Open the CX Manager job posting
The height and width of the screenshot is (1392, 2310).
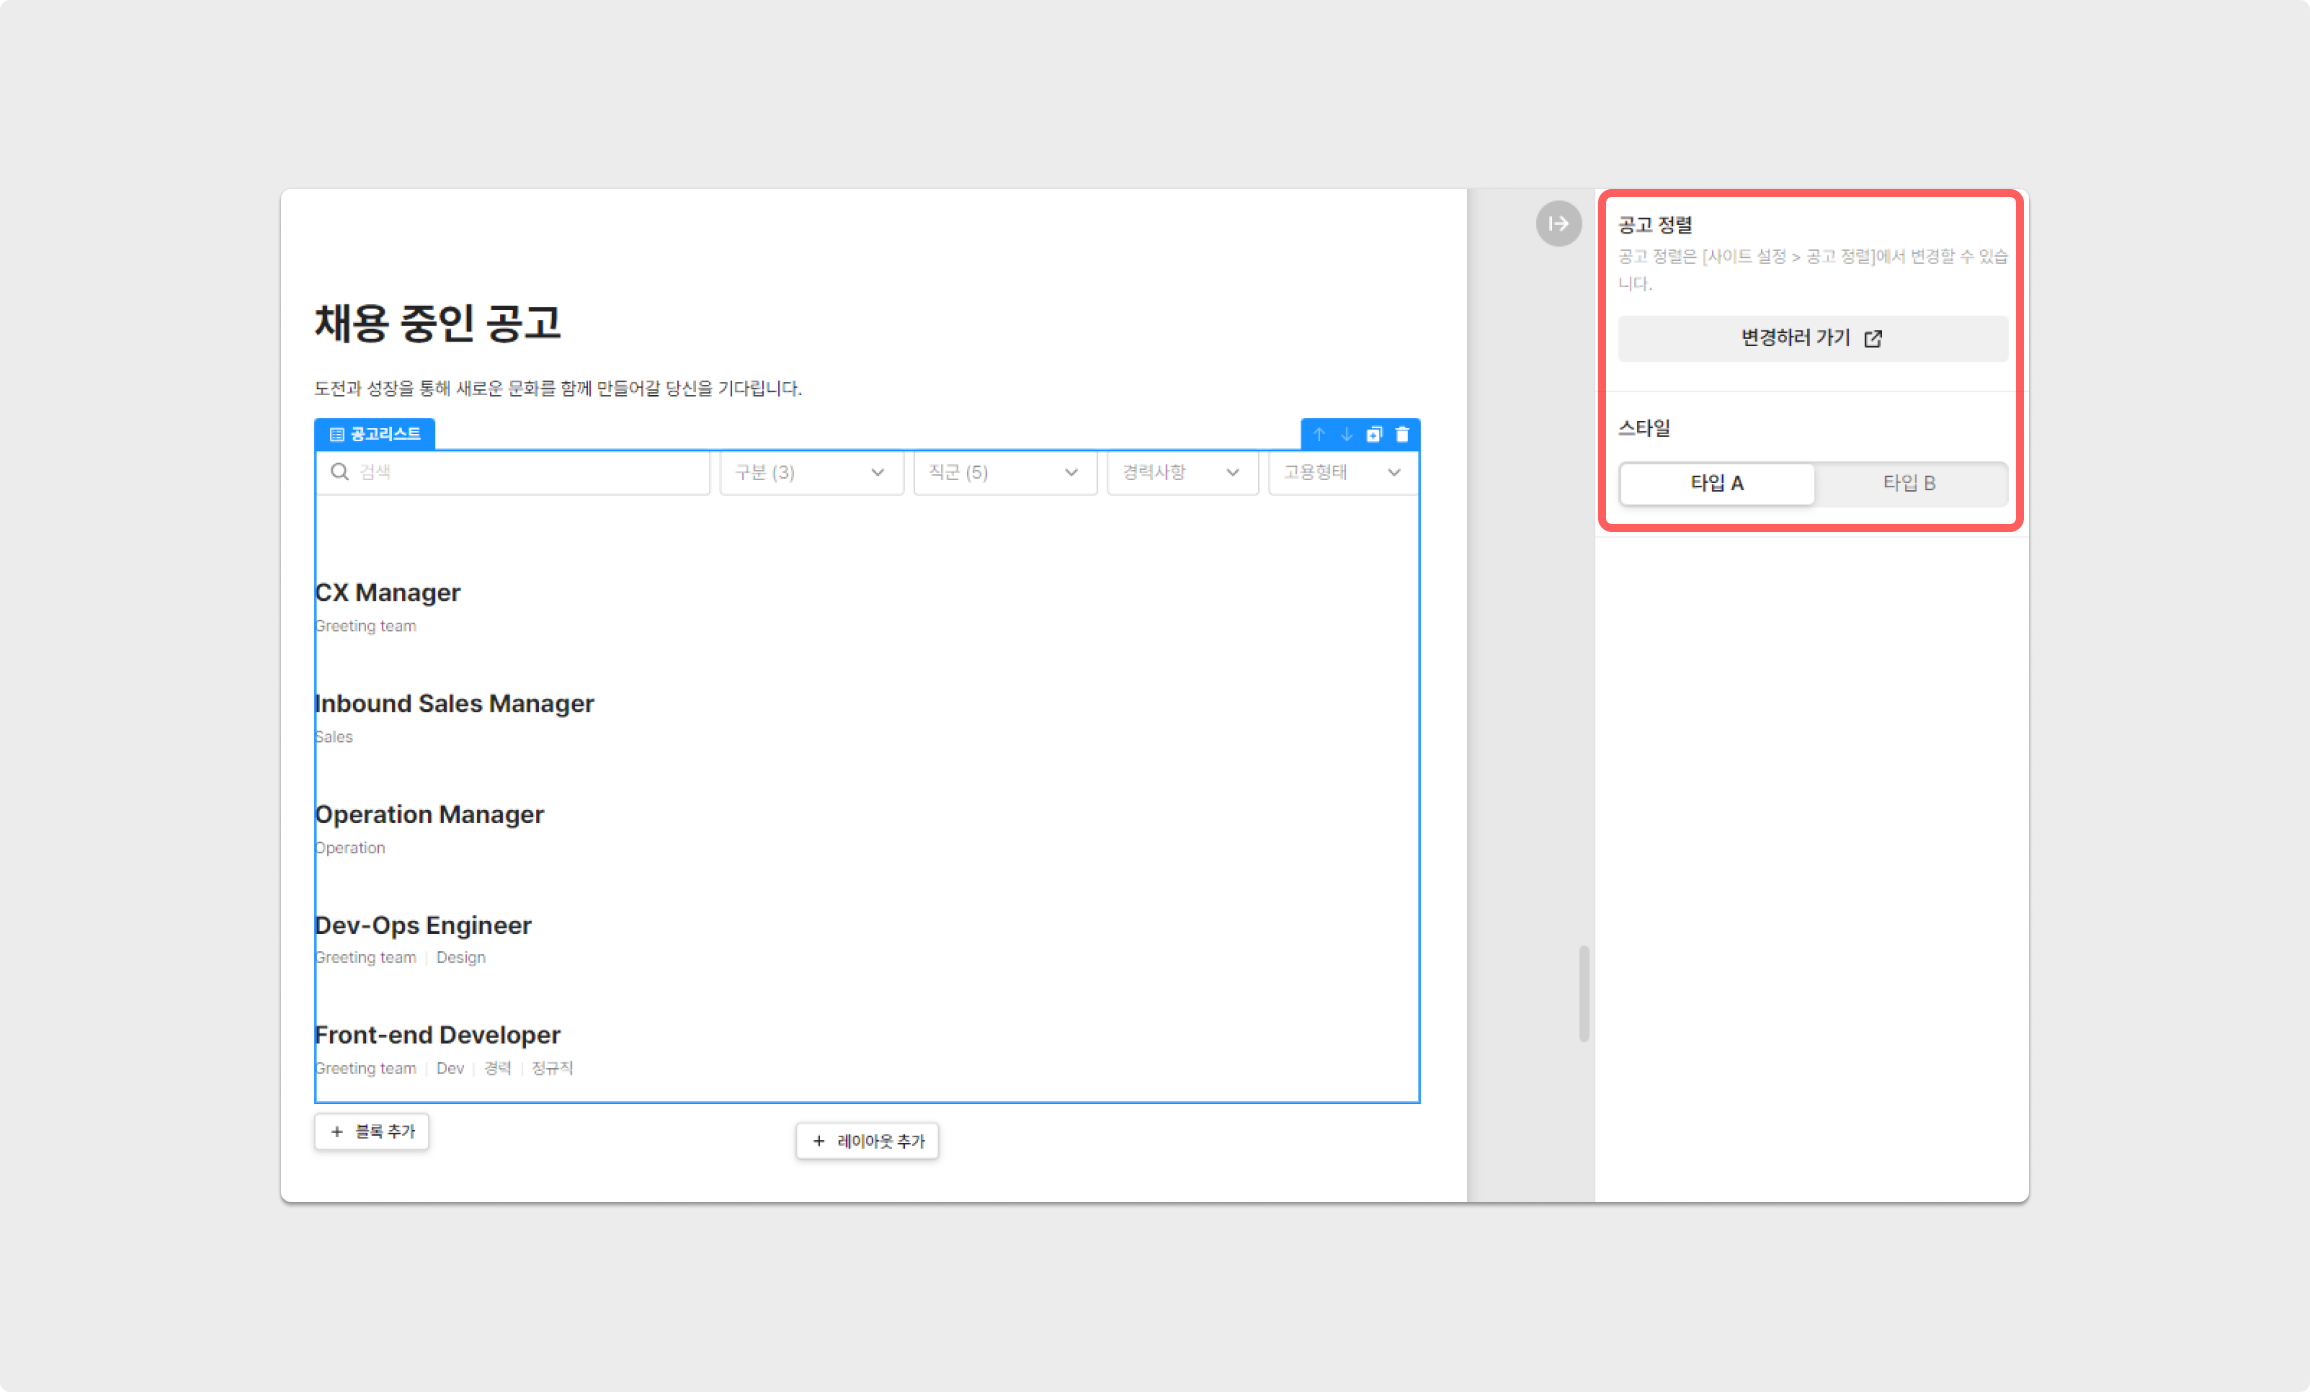pyautogui.click(x=388, y=593)
